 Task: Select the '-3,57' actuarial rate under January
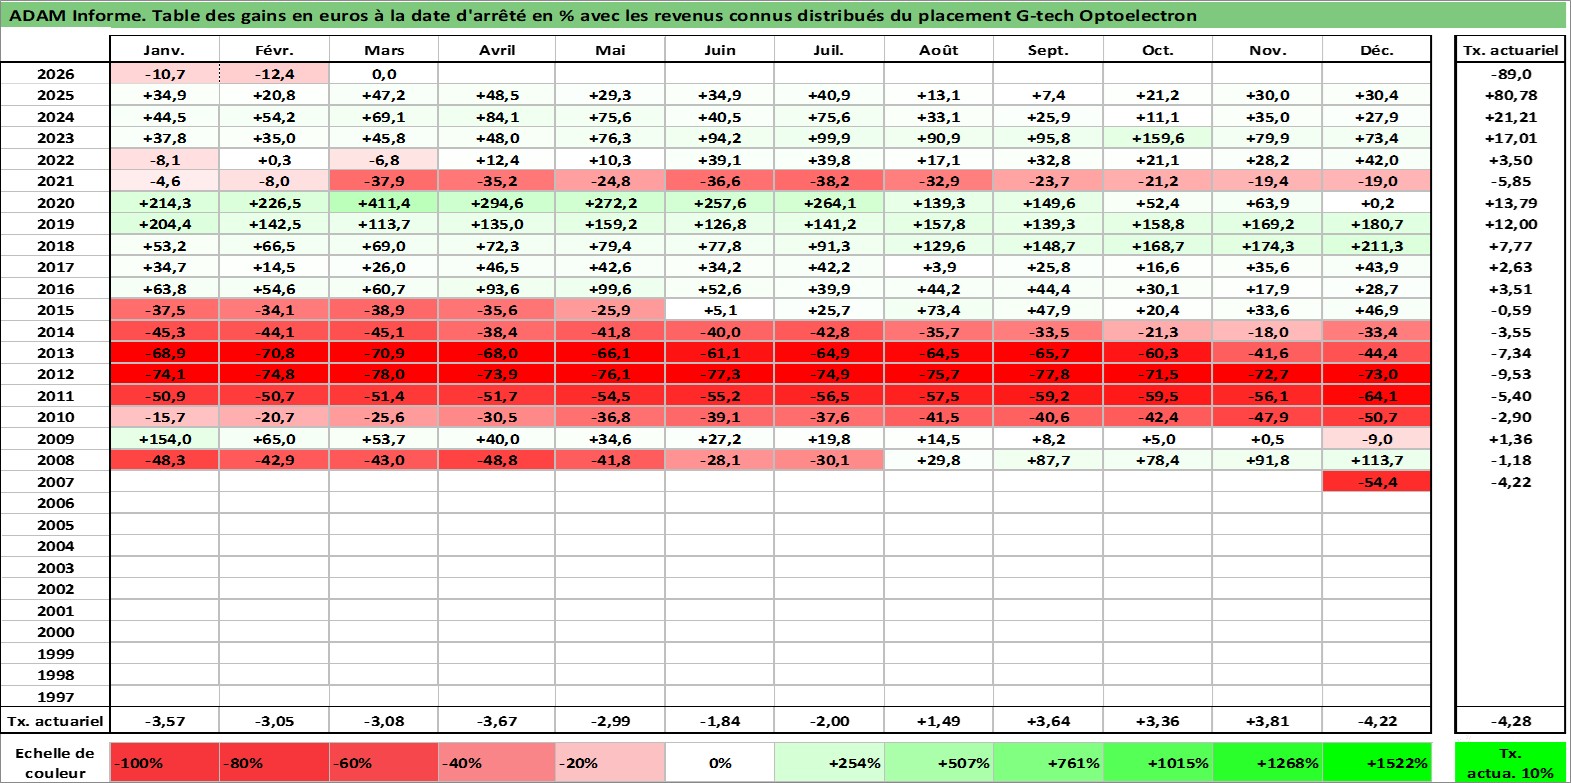[165, 721]
